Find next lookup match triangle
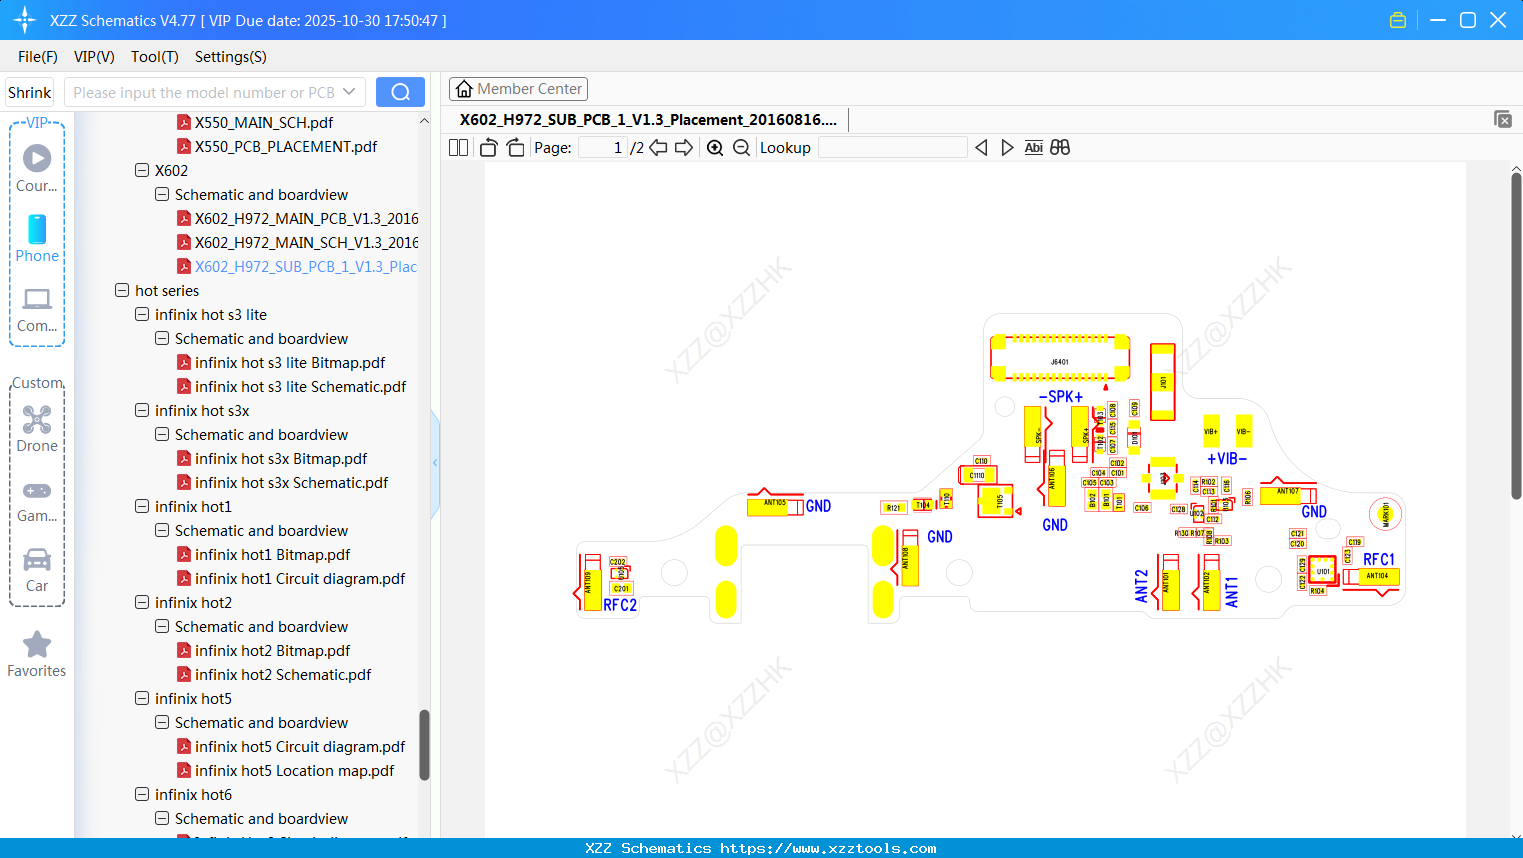This screenshot has height=858, width=1523. [x=1007, y=148]
